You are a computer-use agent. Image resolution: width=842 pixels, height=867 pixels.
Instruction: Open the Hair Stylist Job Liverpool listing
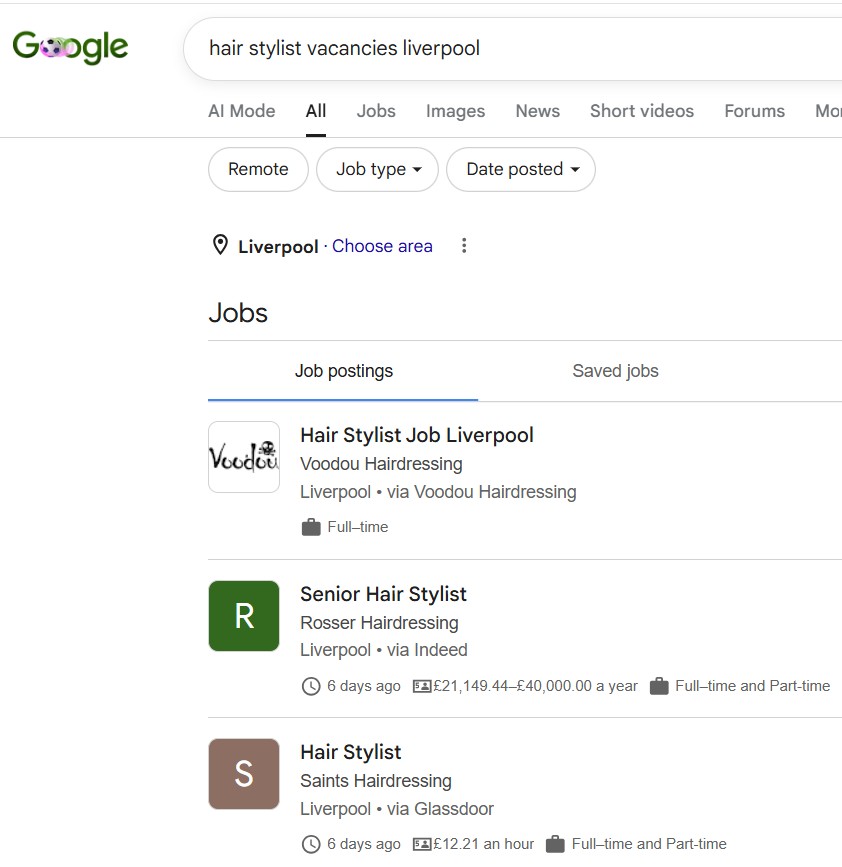(417, 435)
